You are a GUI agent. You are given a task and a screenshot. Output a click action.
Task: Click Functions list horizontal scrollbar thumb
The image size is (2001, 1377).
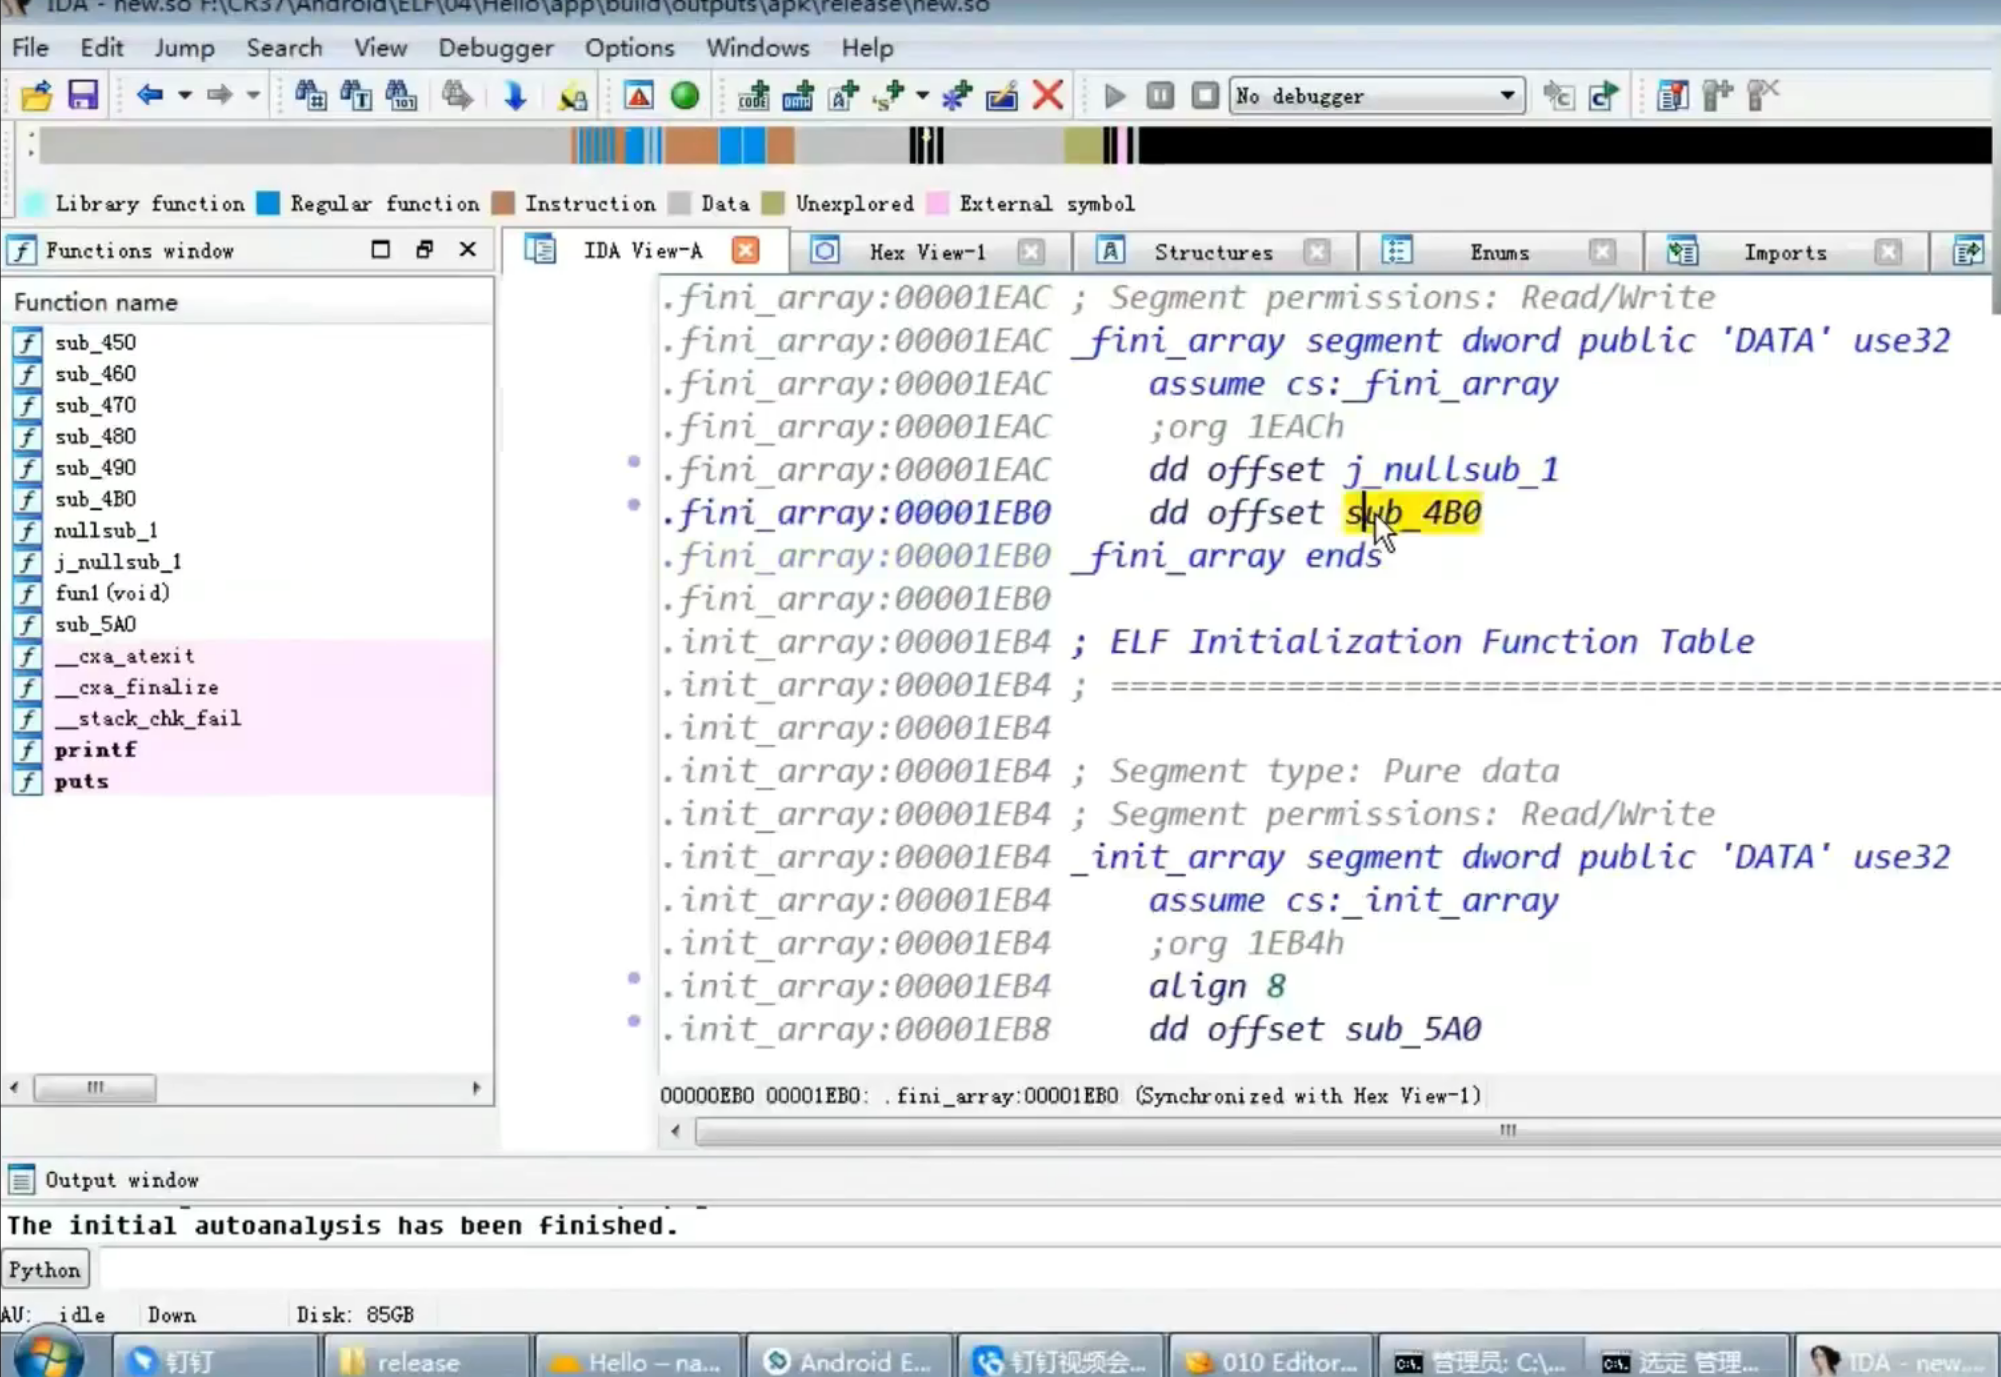[95, 1087]
